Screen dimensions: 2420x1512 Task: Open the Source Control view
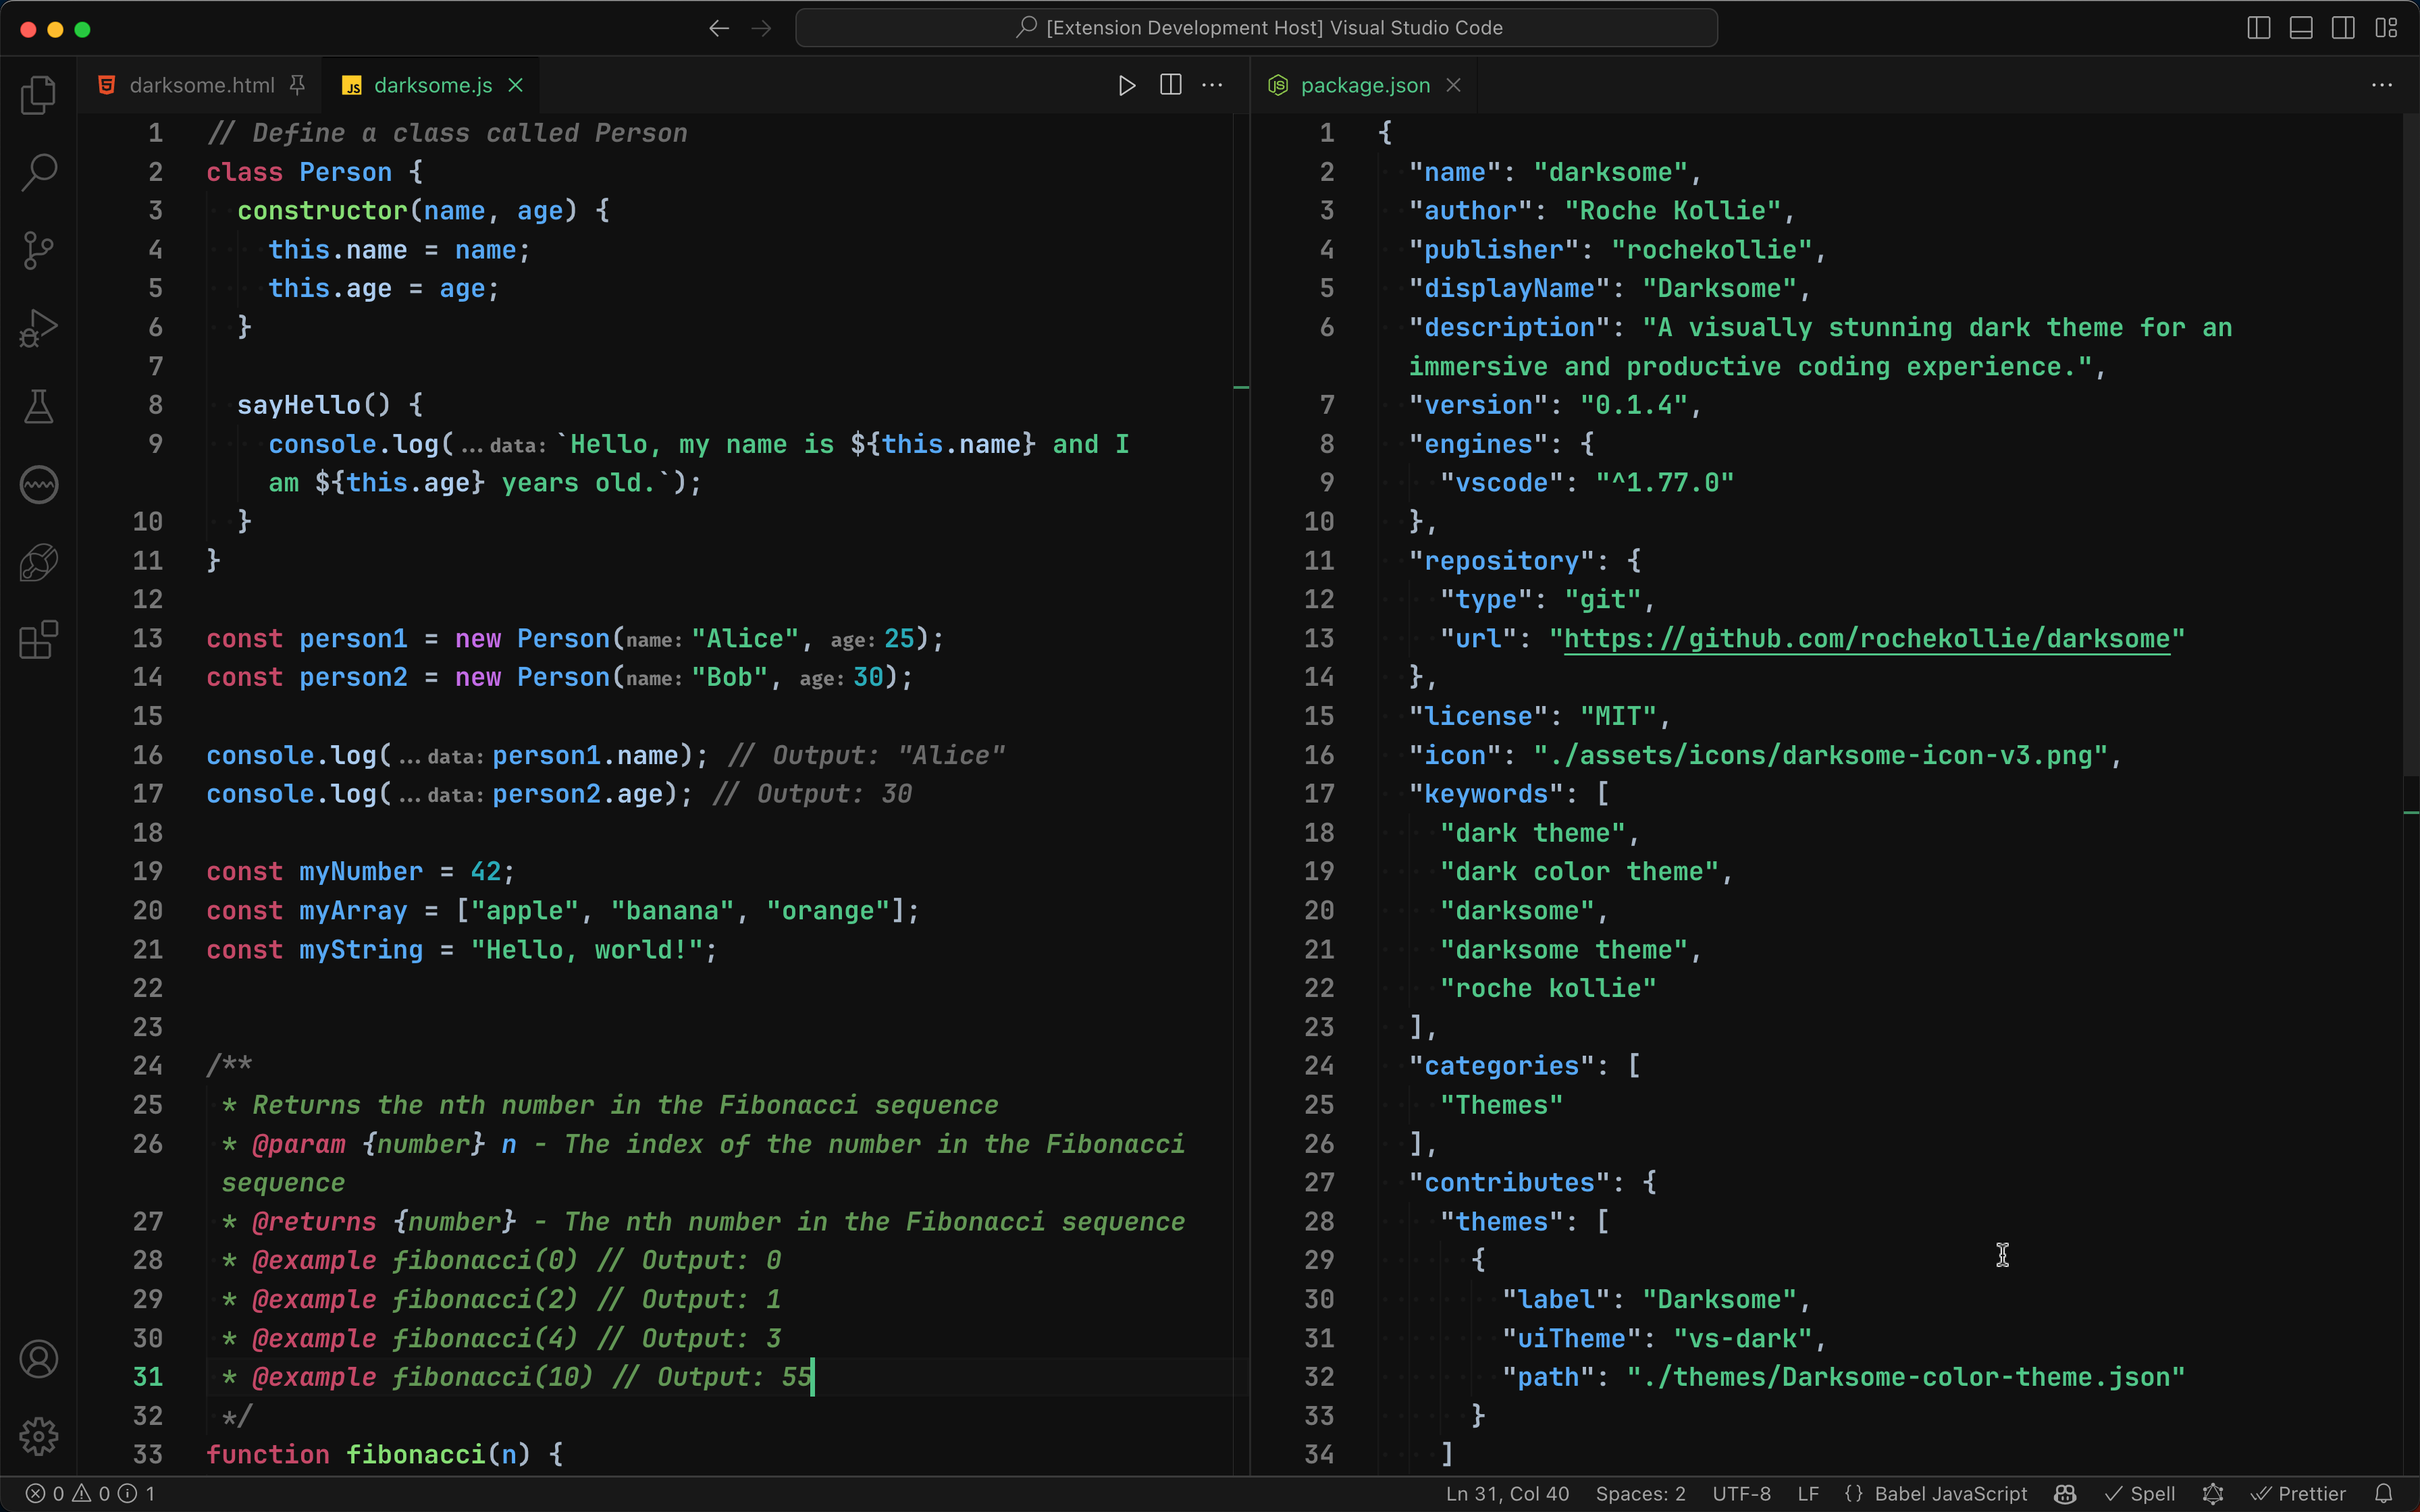tap(38, 250)
